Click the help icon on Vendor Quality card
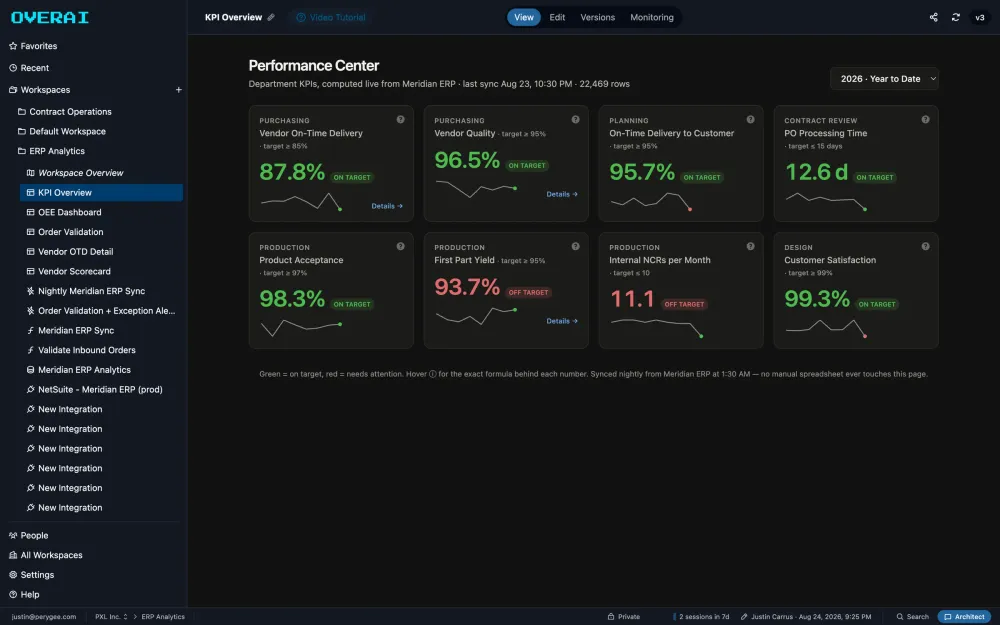 [575, 119]
